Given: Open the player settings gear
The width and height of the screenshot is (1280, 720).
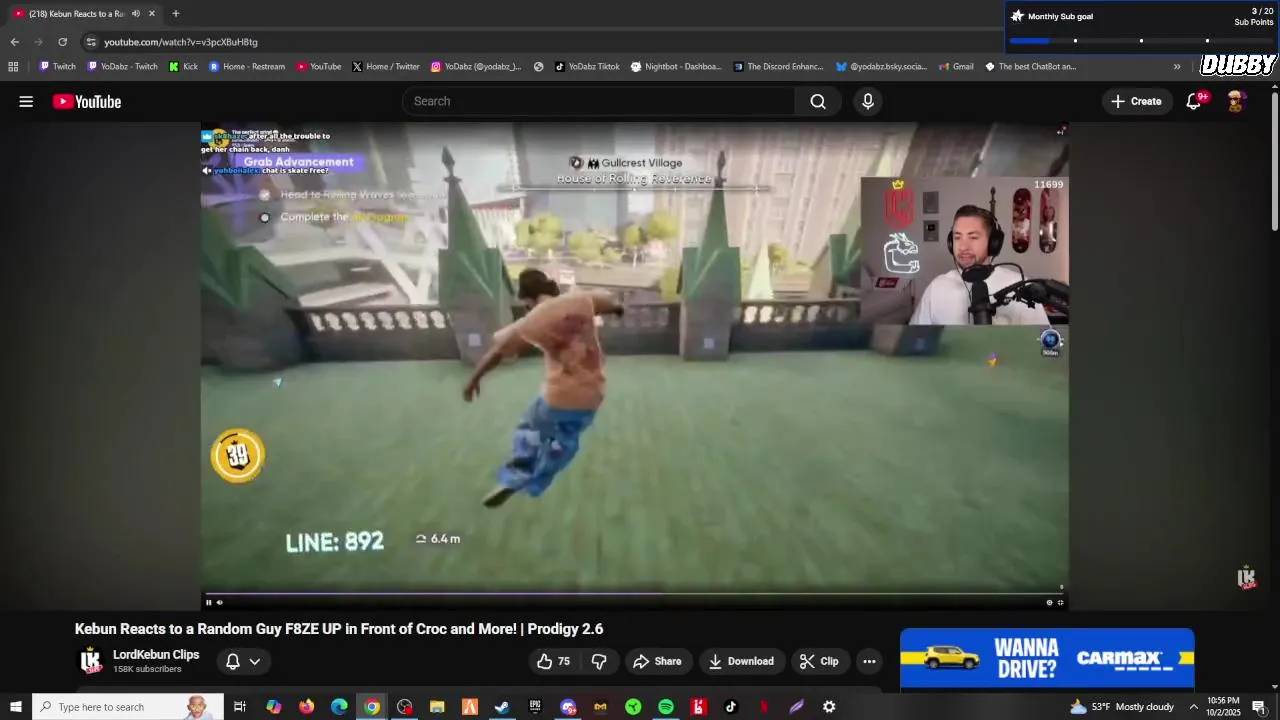Looking at the screenshot, I should pyautogui.click(x=1049, y=602).
